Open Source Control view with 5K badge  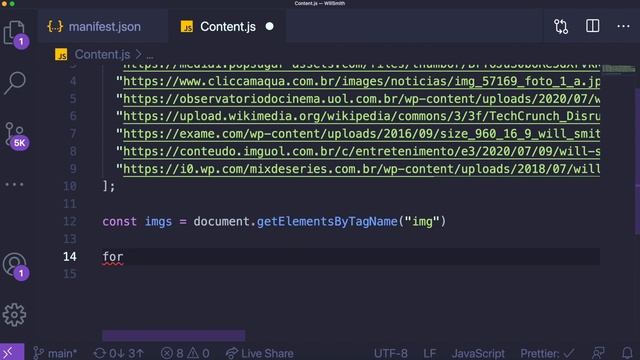tap(16, 136)
